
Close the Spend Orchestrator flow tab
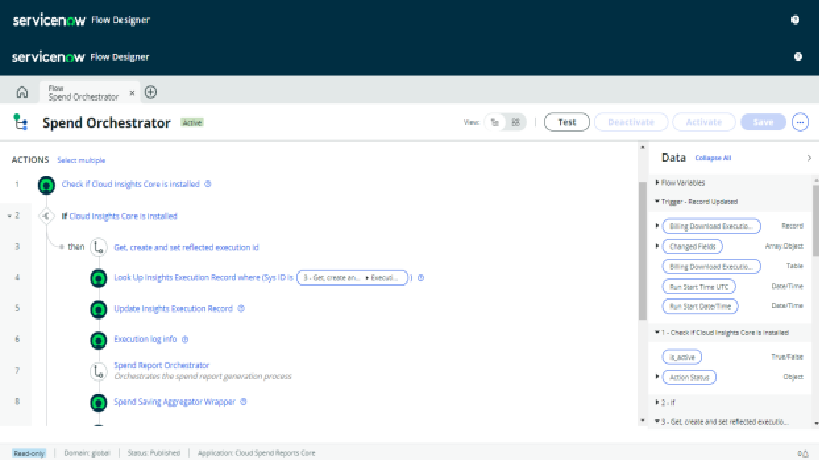(x=132, y=93)
